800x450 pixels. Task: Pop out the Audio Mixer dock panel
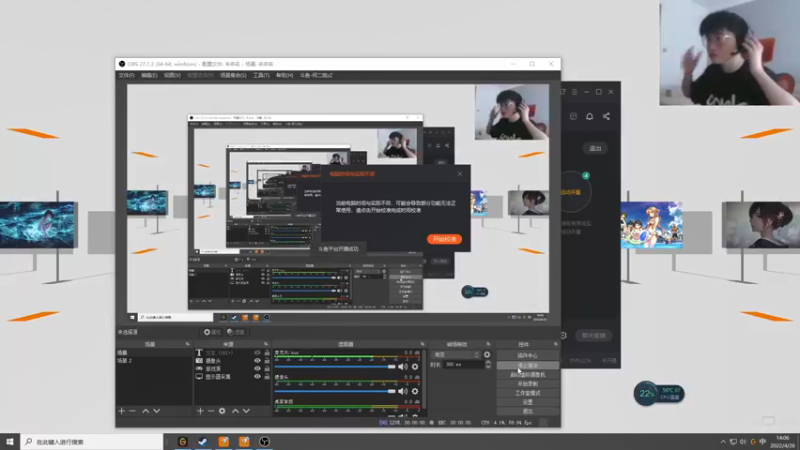tap(422, 344)
